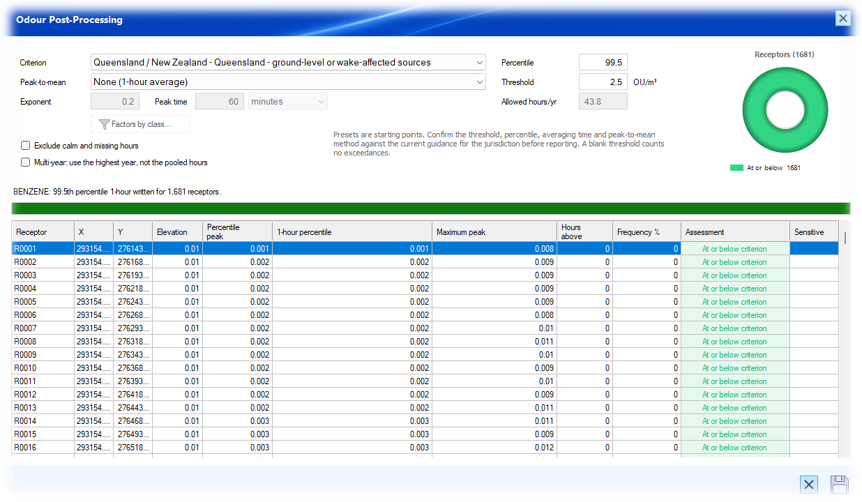
Task: Select receptor row R0003
Action: [425, 275]
